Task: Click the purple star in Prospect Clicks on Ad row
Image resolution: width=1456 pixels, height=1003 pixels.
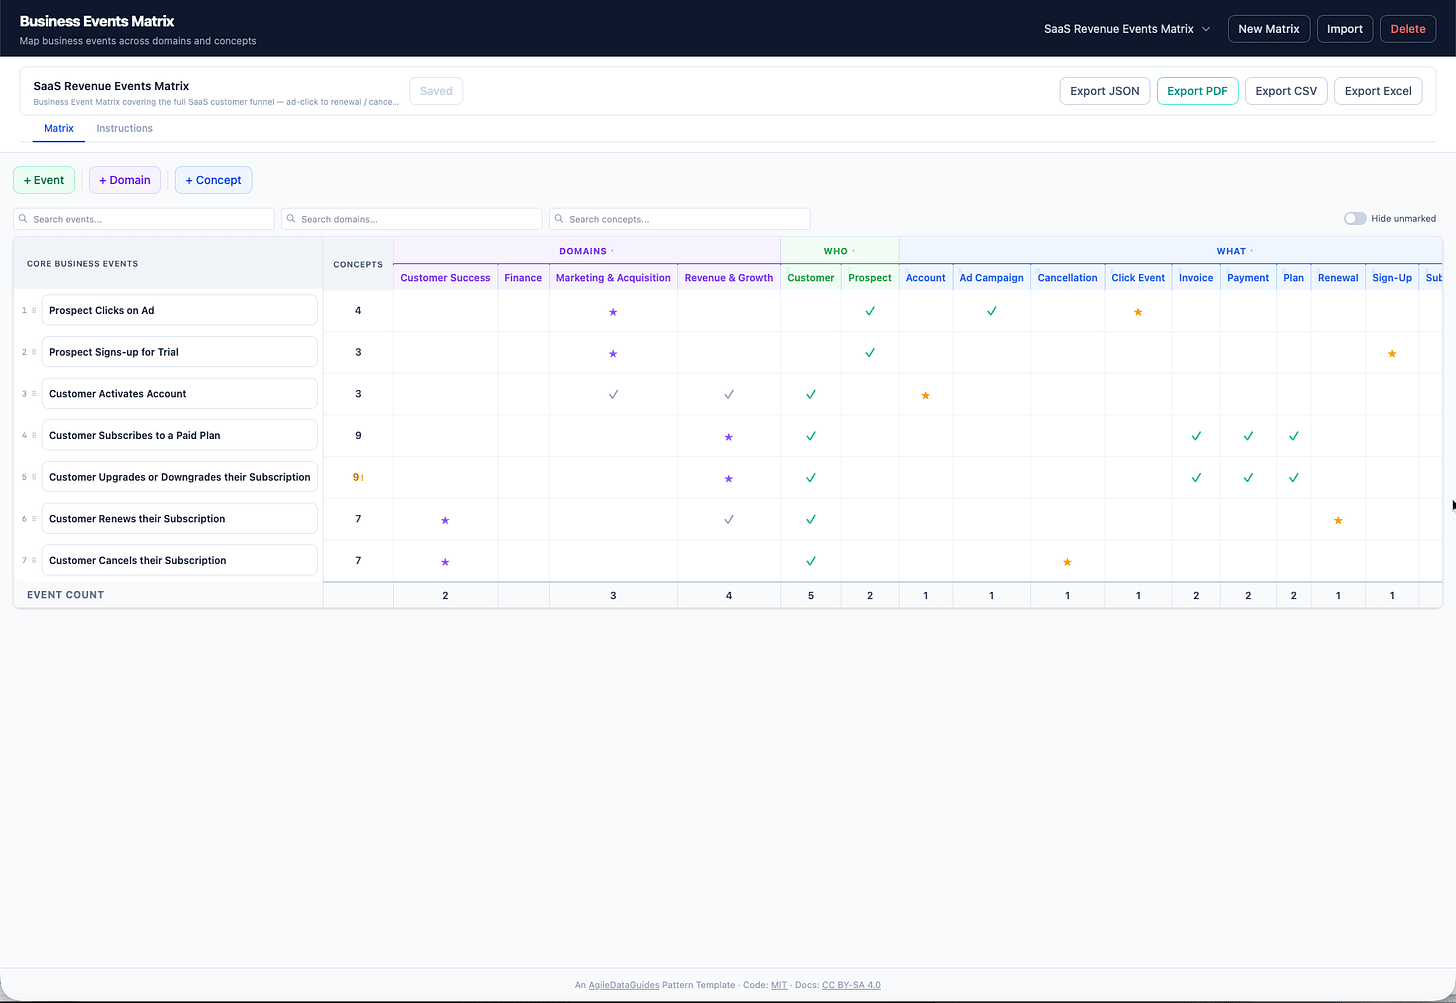Action: pos(613,312)
